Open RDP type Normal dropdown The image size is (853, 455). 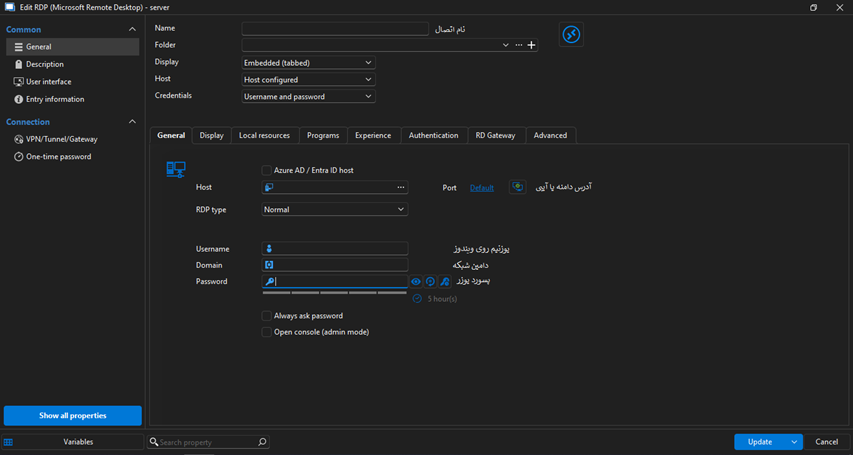click(335, 209)
